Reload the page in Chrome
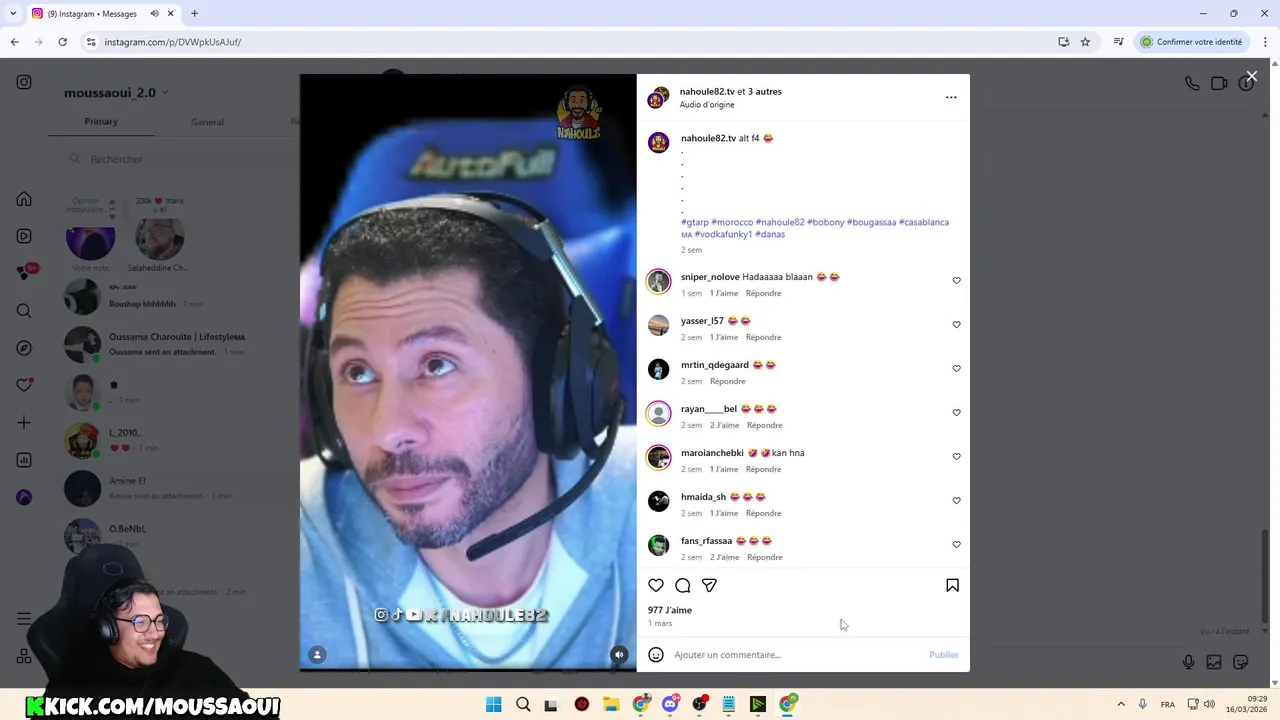The image size is (1280, 720). [62, 42]
